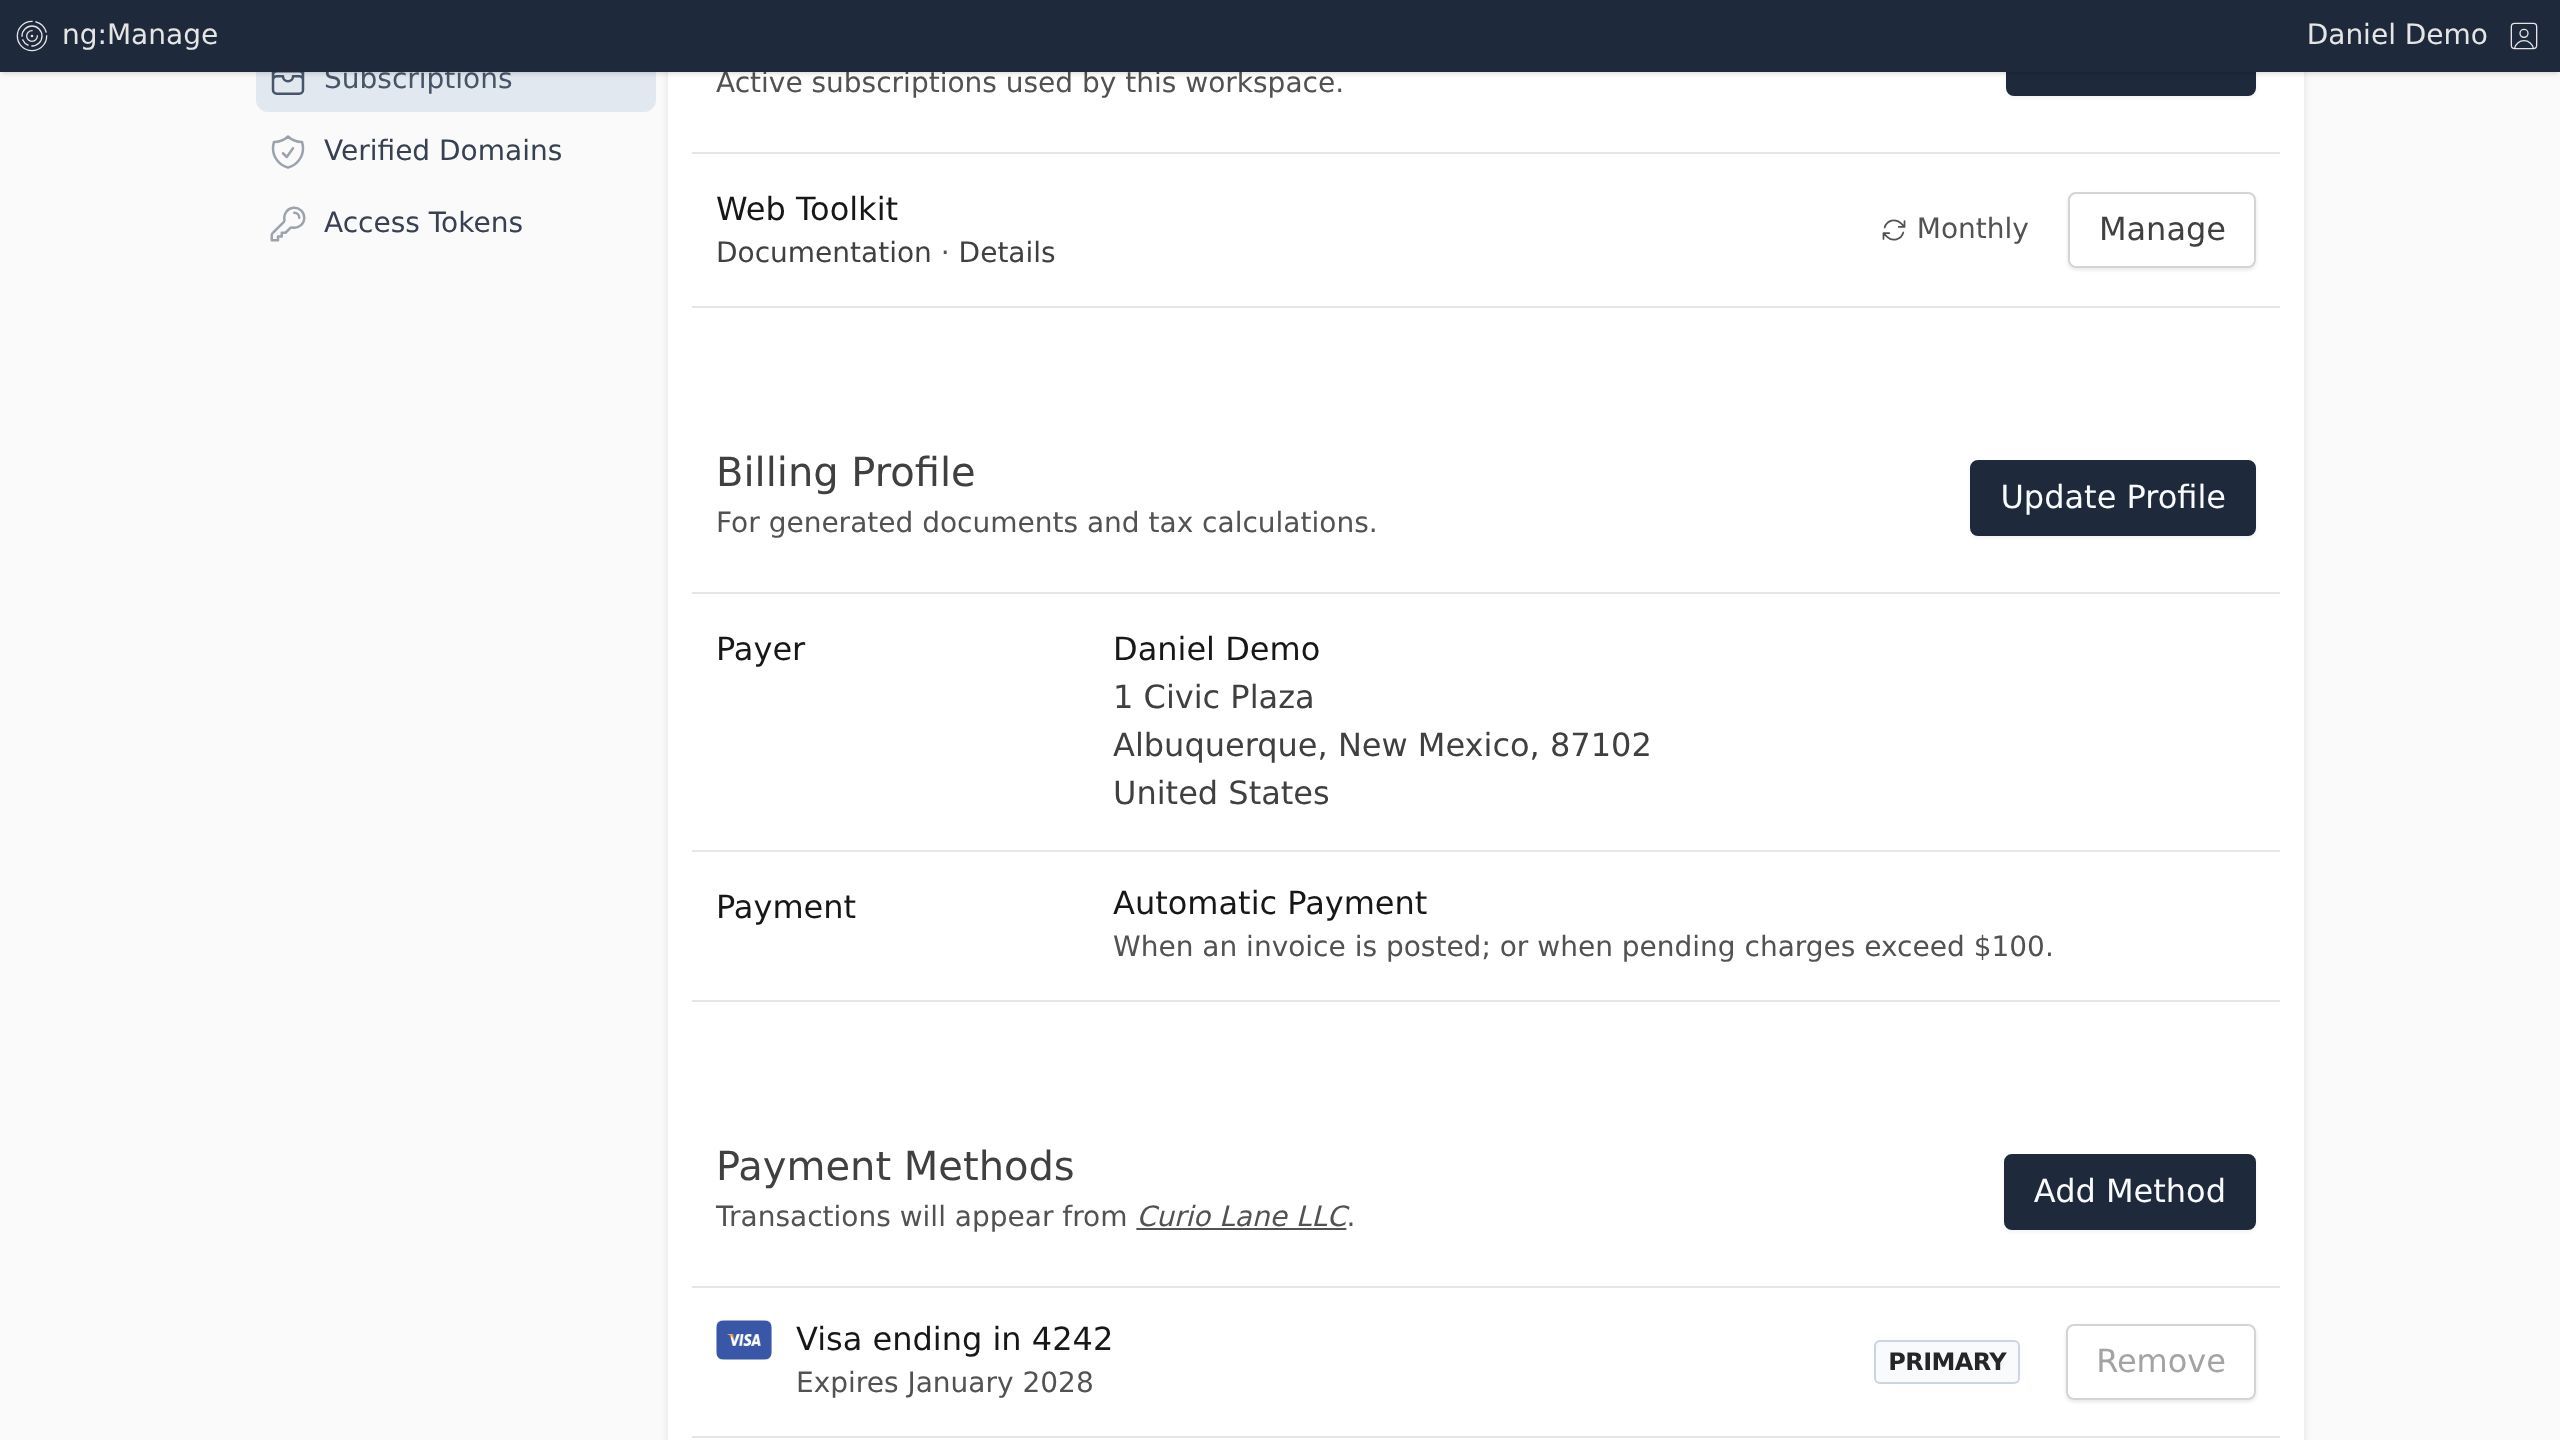Add a new payment method
The width and height of the screenshot is (2560, 1440).
[2129, 1191]
